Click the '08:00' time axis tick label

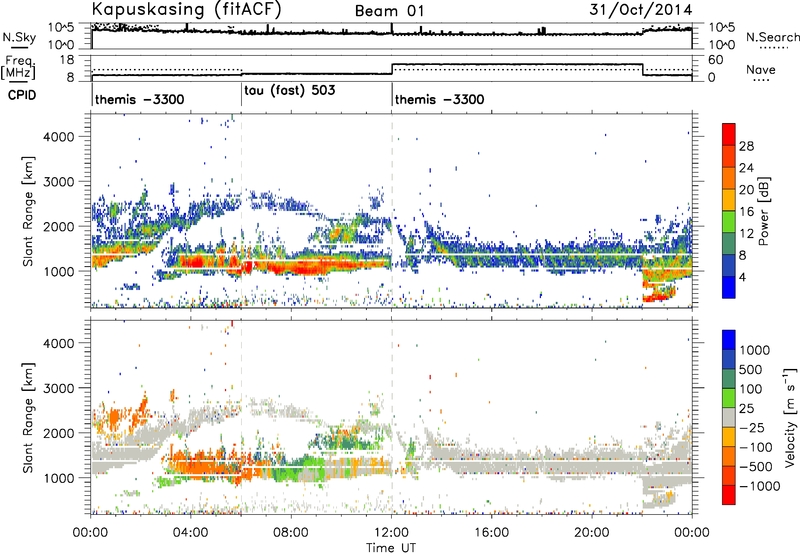coord(290,533)
